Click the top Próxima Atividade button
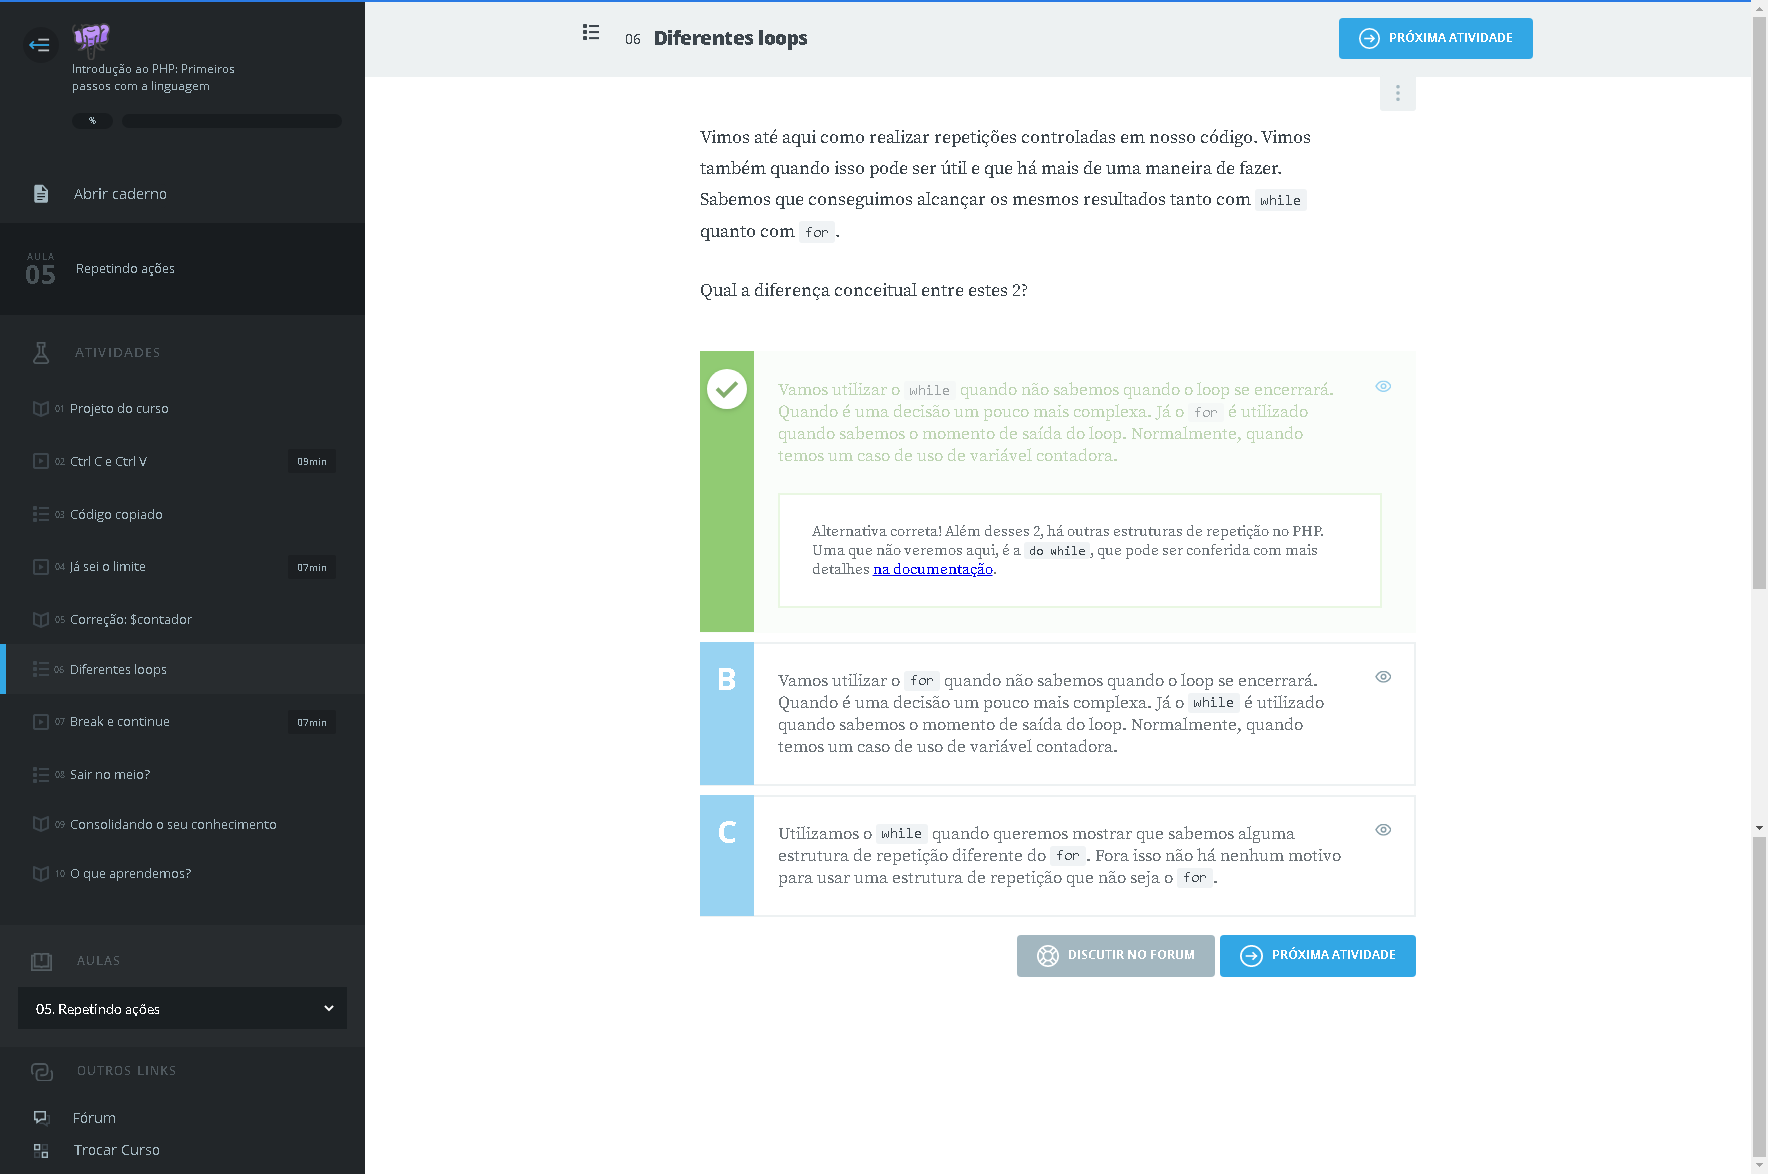Image resolution: width=1768 pixels, height=1174 pixels. click(x=1435, y=38)
